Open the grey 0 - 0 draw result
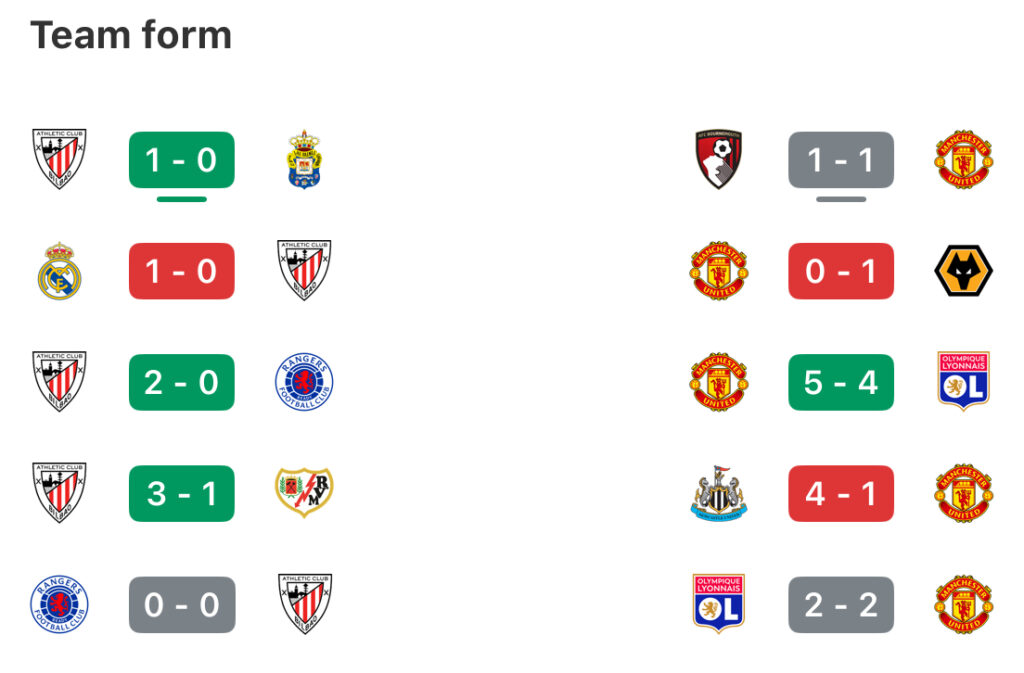The image size is (1024, 673). click(182, 604)
